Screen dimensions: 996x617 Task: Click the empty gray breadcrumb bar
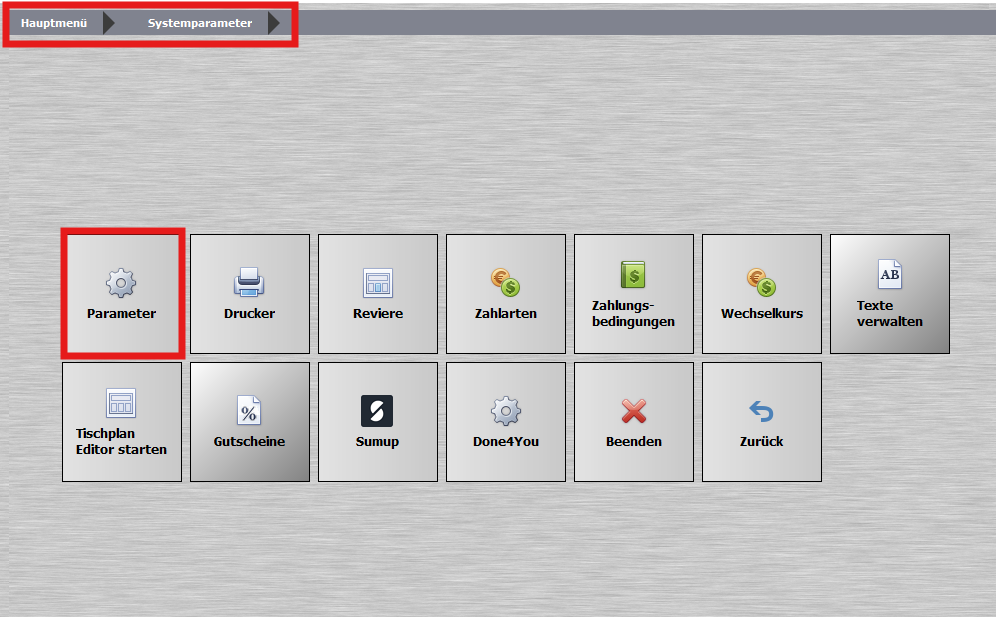tap(645, 23)
